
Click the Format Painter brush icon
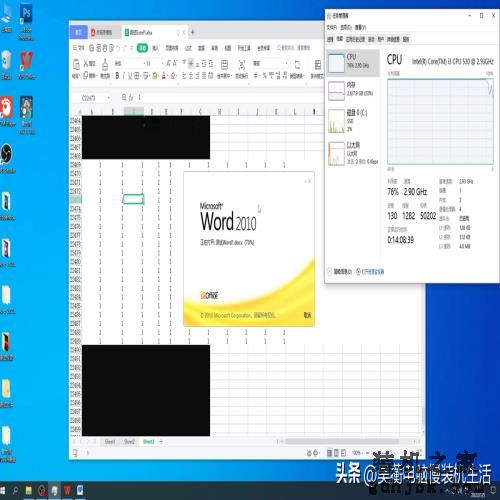click(x=105, y=64)
